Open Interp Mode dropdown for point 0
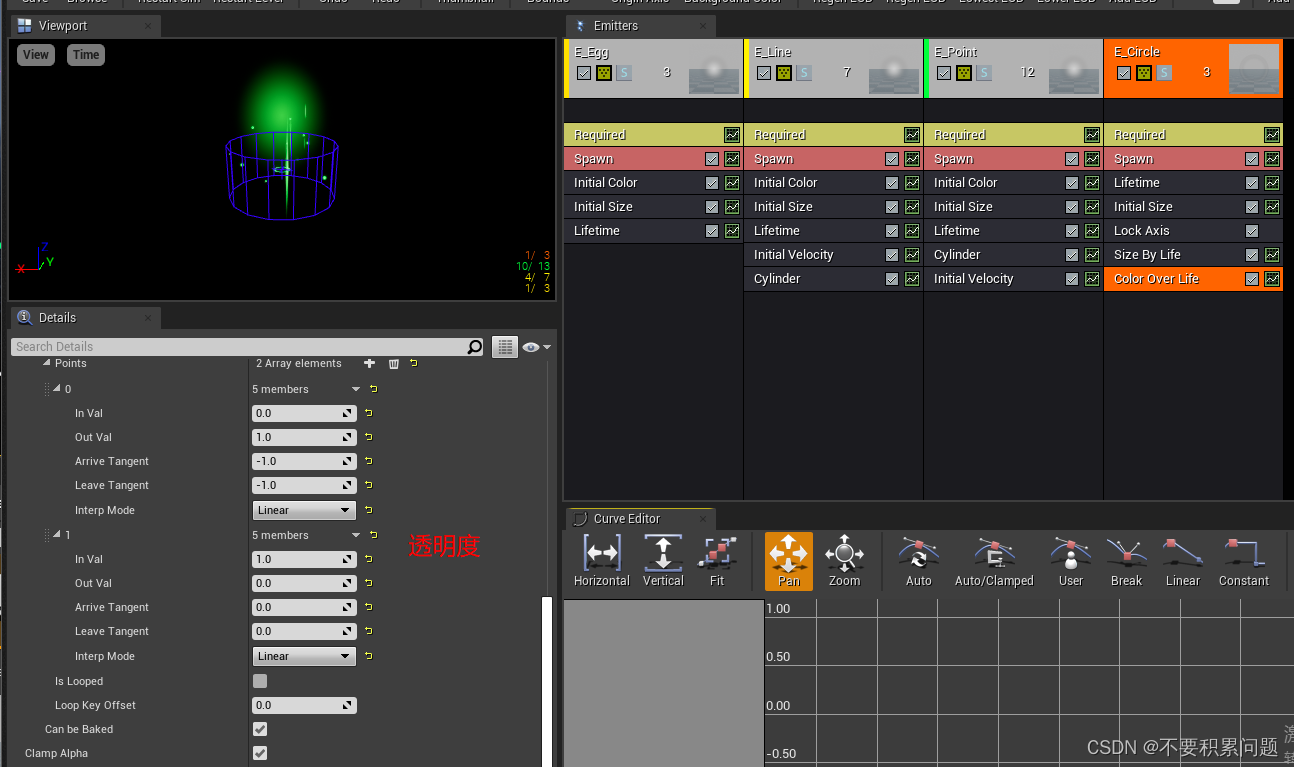1294x767 pixels. (x=304, y=510)
